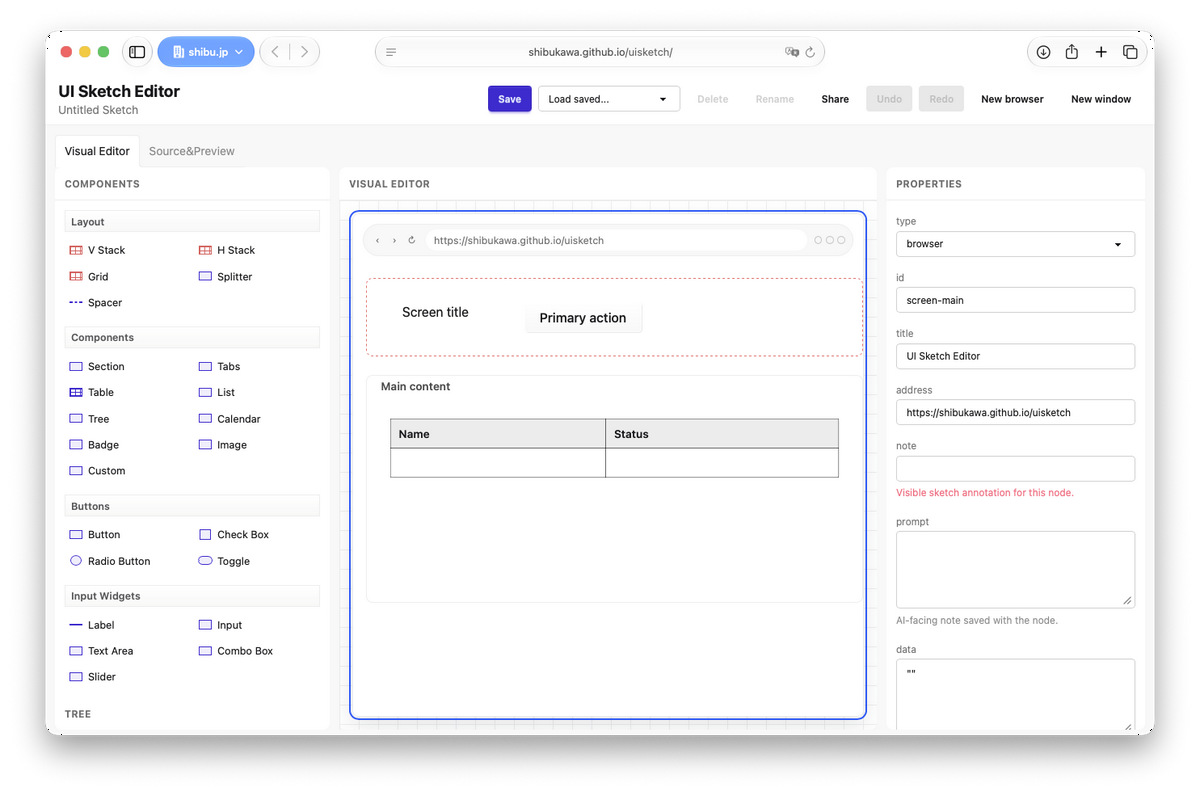Pick the Slider widget icon

[x=76, y=676]
